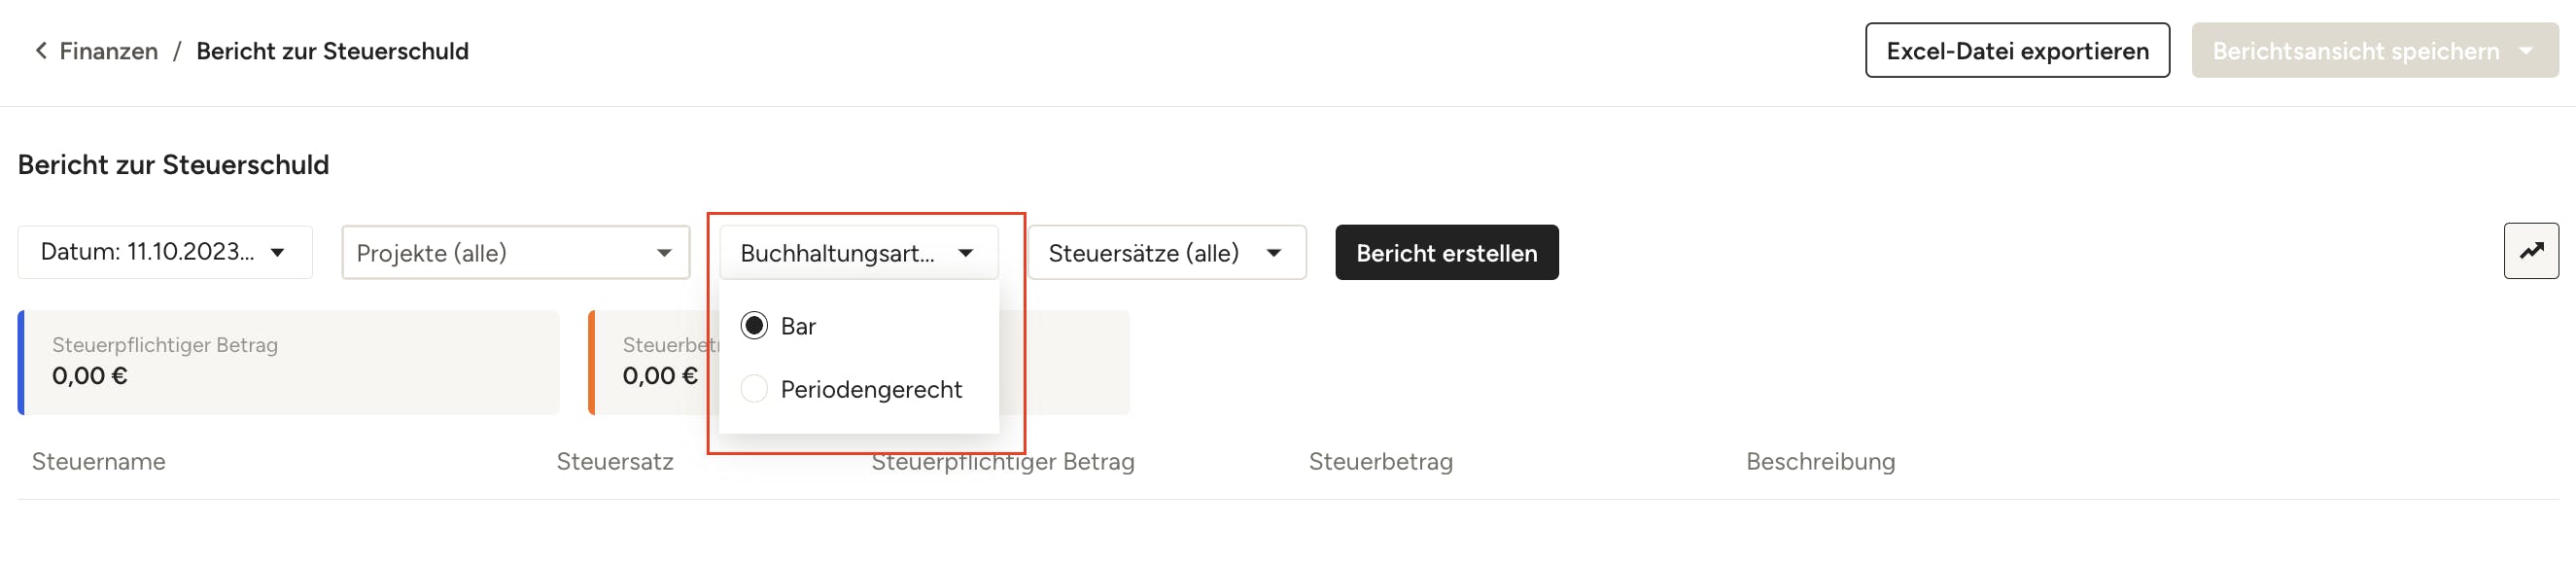Image resolution: width=2576 pixels, height=562 pixels.
Task: Click the Steuername column header
Action: (99, 462)
